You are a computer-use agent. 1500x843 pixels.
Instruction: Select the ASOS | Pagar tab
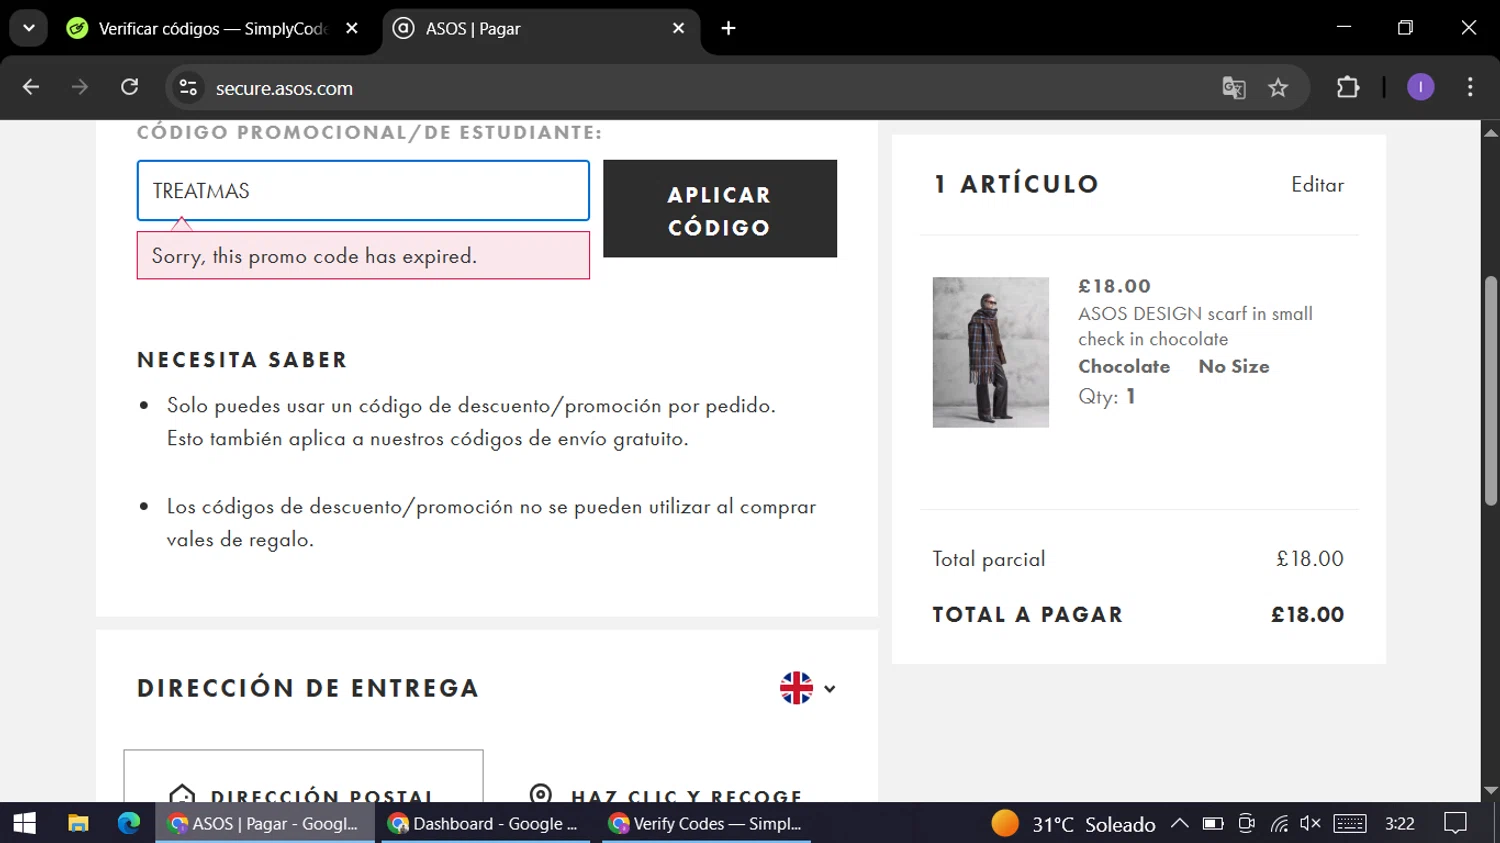[541, 28]
